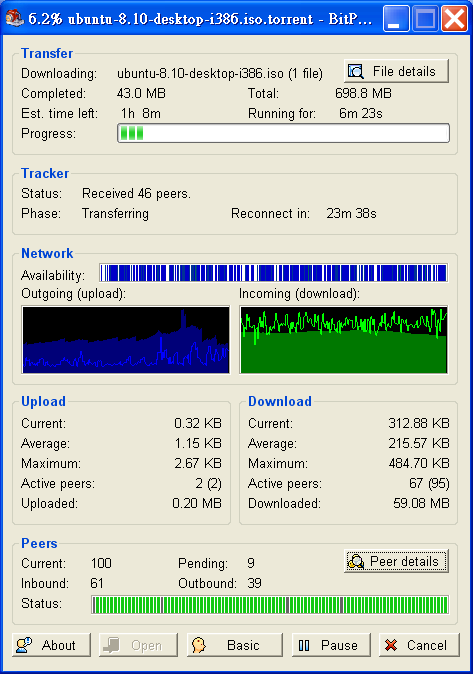This screenshot has width=475, height=674.
Task: Close the torrent window
Action: tap(454, 19)
